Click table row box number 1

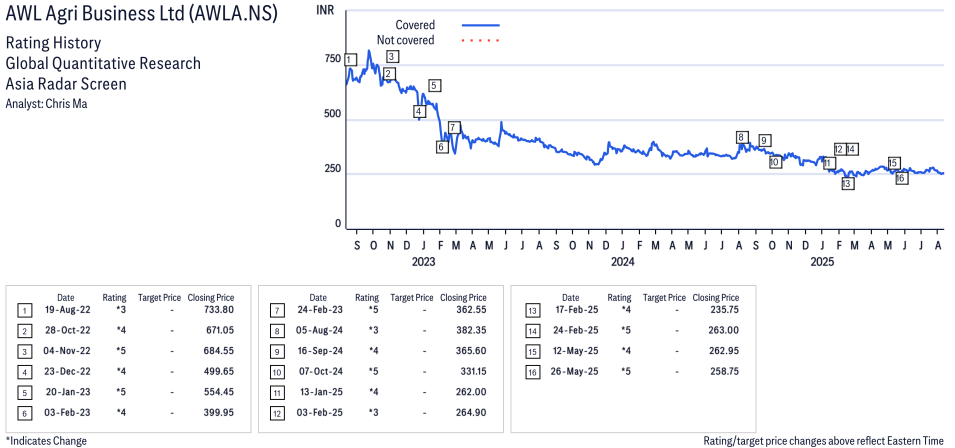(x=24, y=312)
